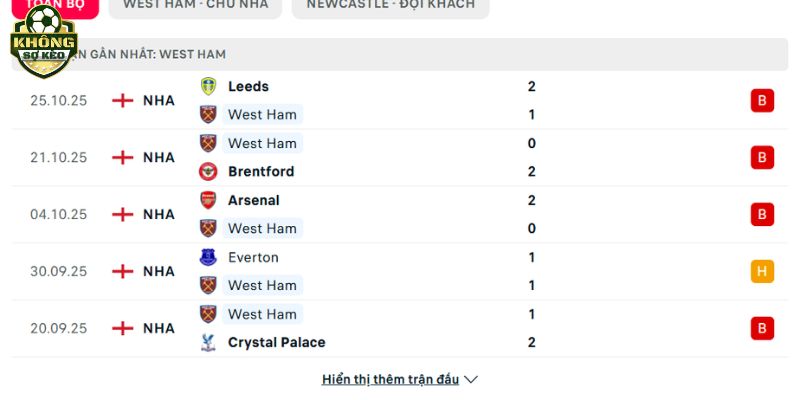Screen dimensions: 800x400
Task: Click the Crystal Palace team name
Action: (x=276, y=342)
